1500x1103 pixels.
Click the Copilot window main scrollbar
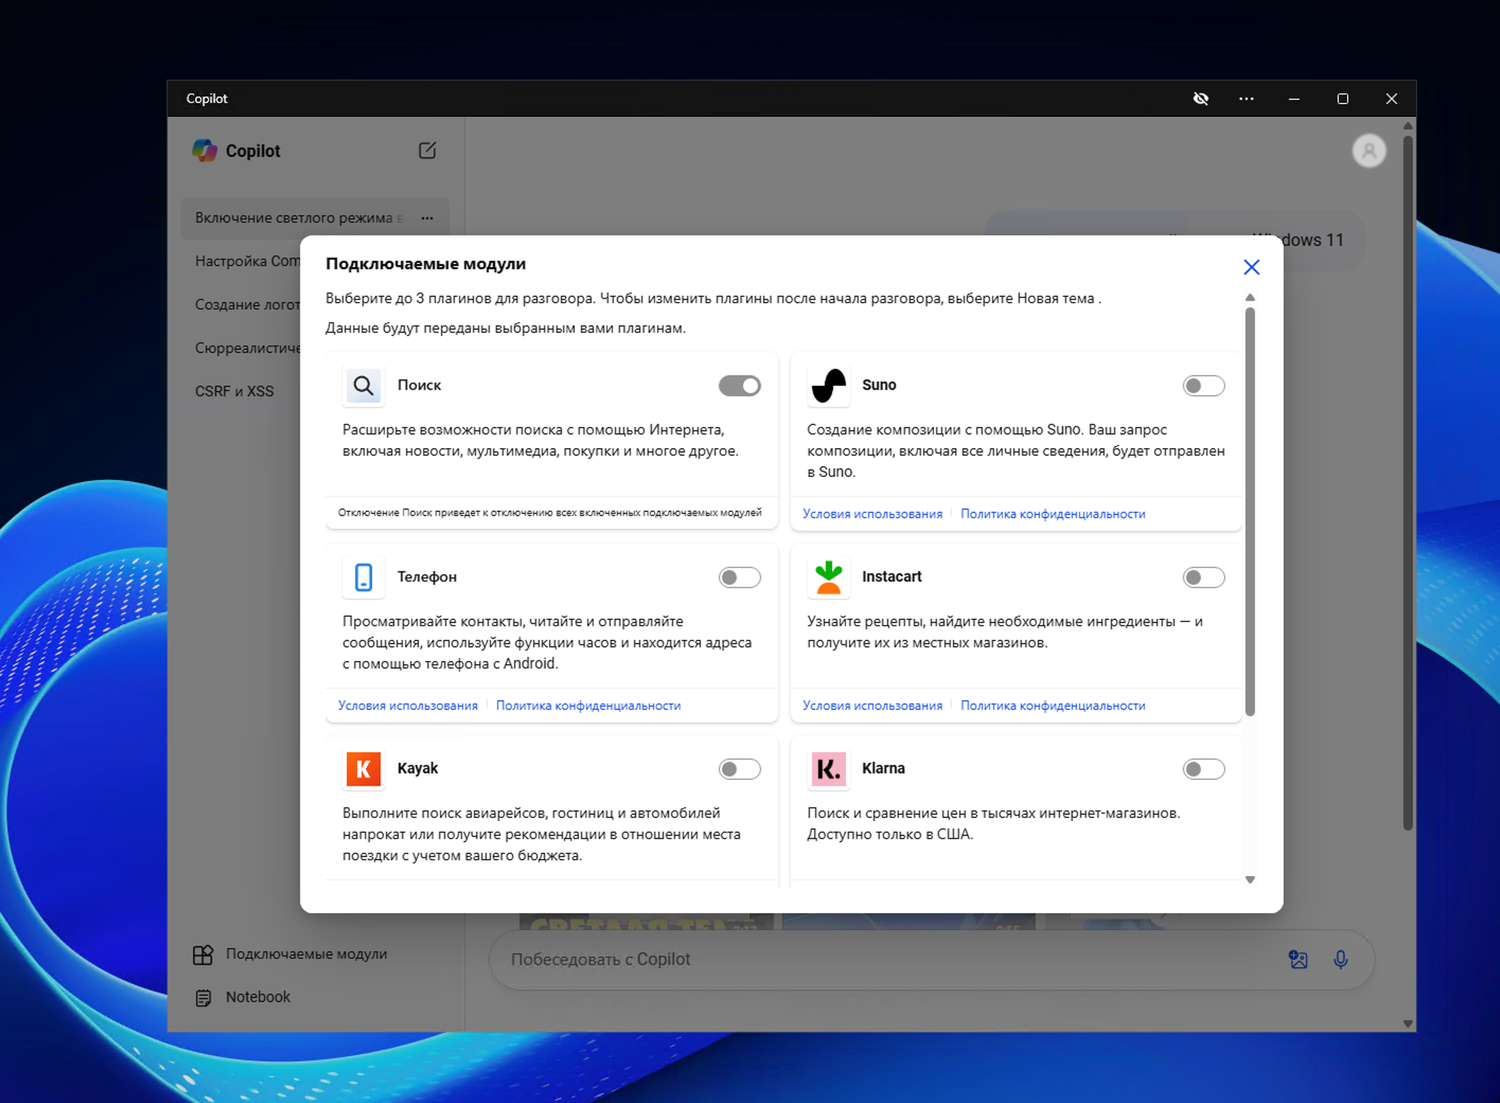1408,482
